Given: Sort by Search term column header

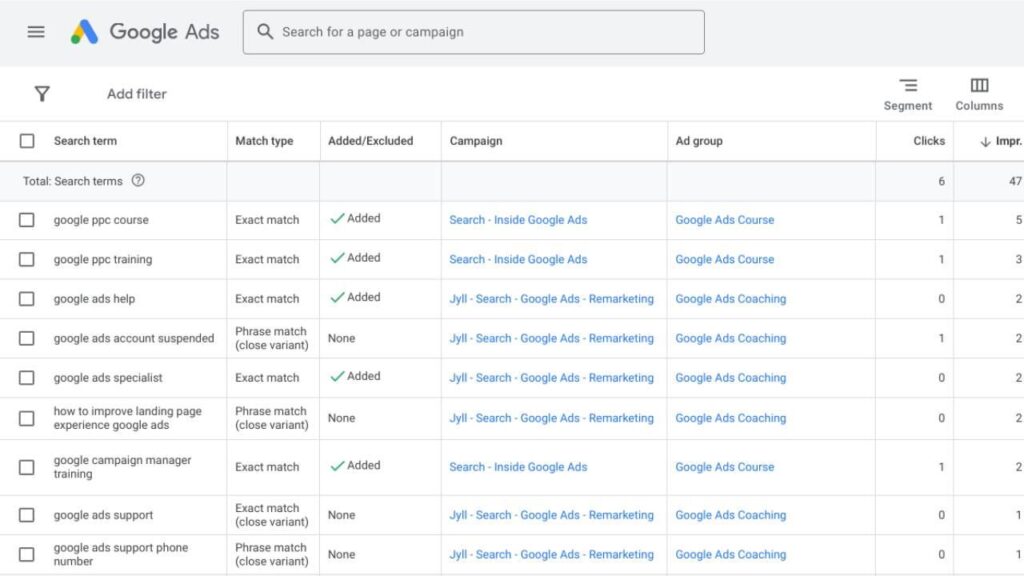Looking at the screenshot, I should pos(86,141).
